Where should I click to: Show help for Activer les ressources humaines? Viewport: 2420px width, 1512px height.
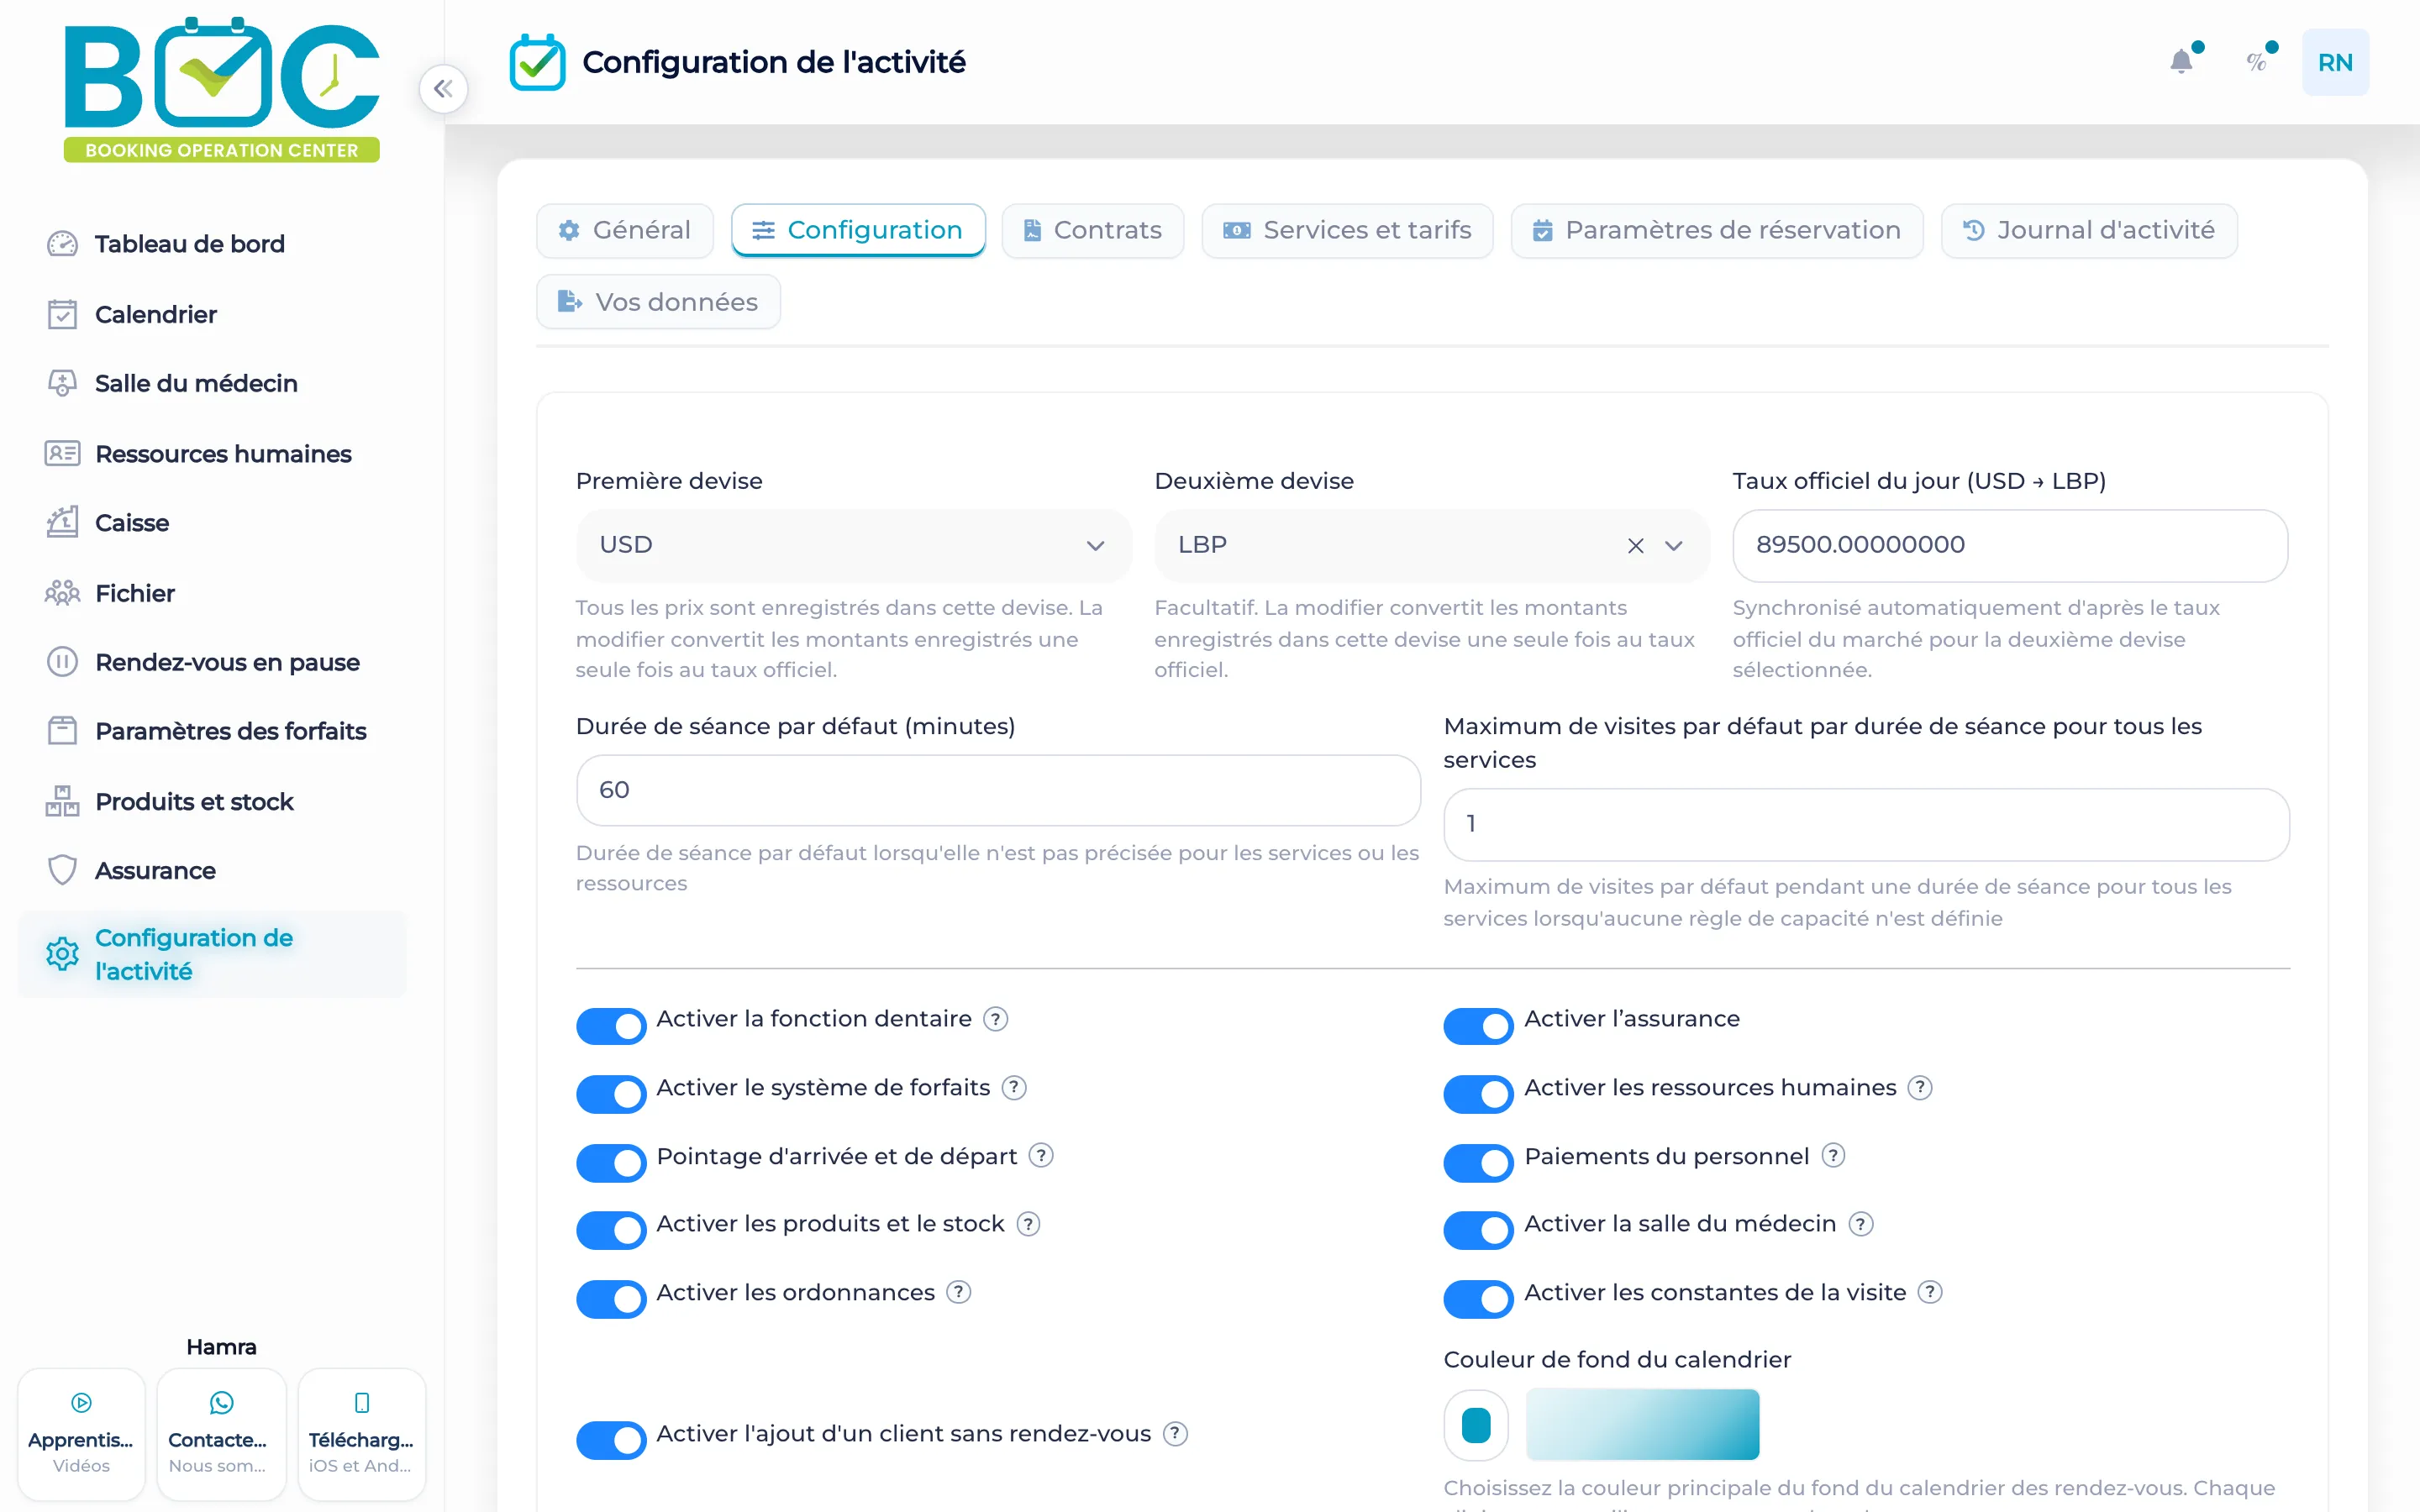[1920, 1088]
